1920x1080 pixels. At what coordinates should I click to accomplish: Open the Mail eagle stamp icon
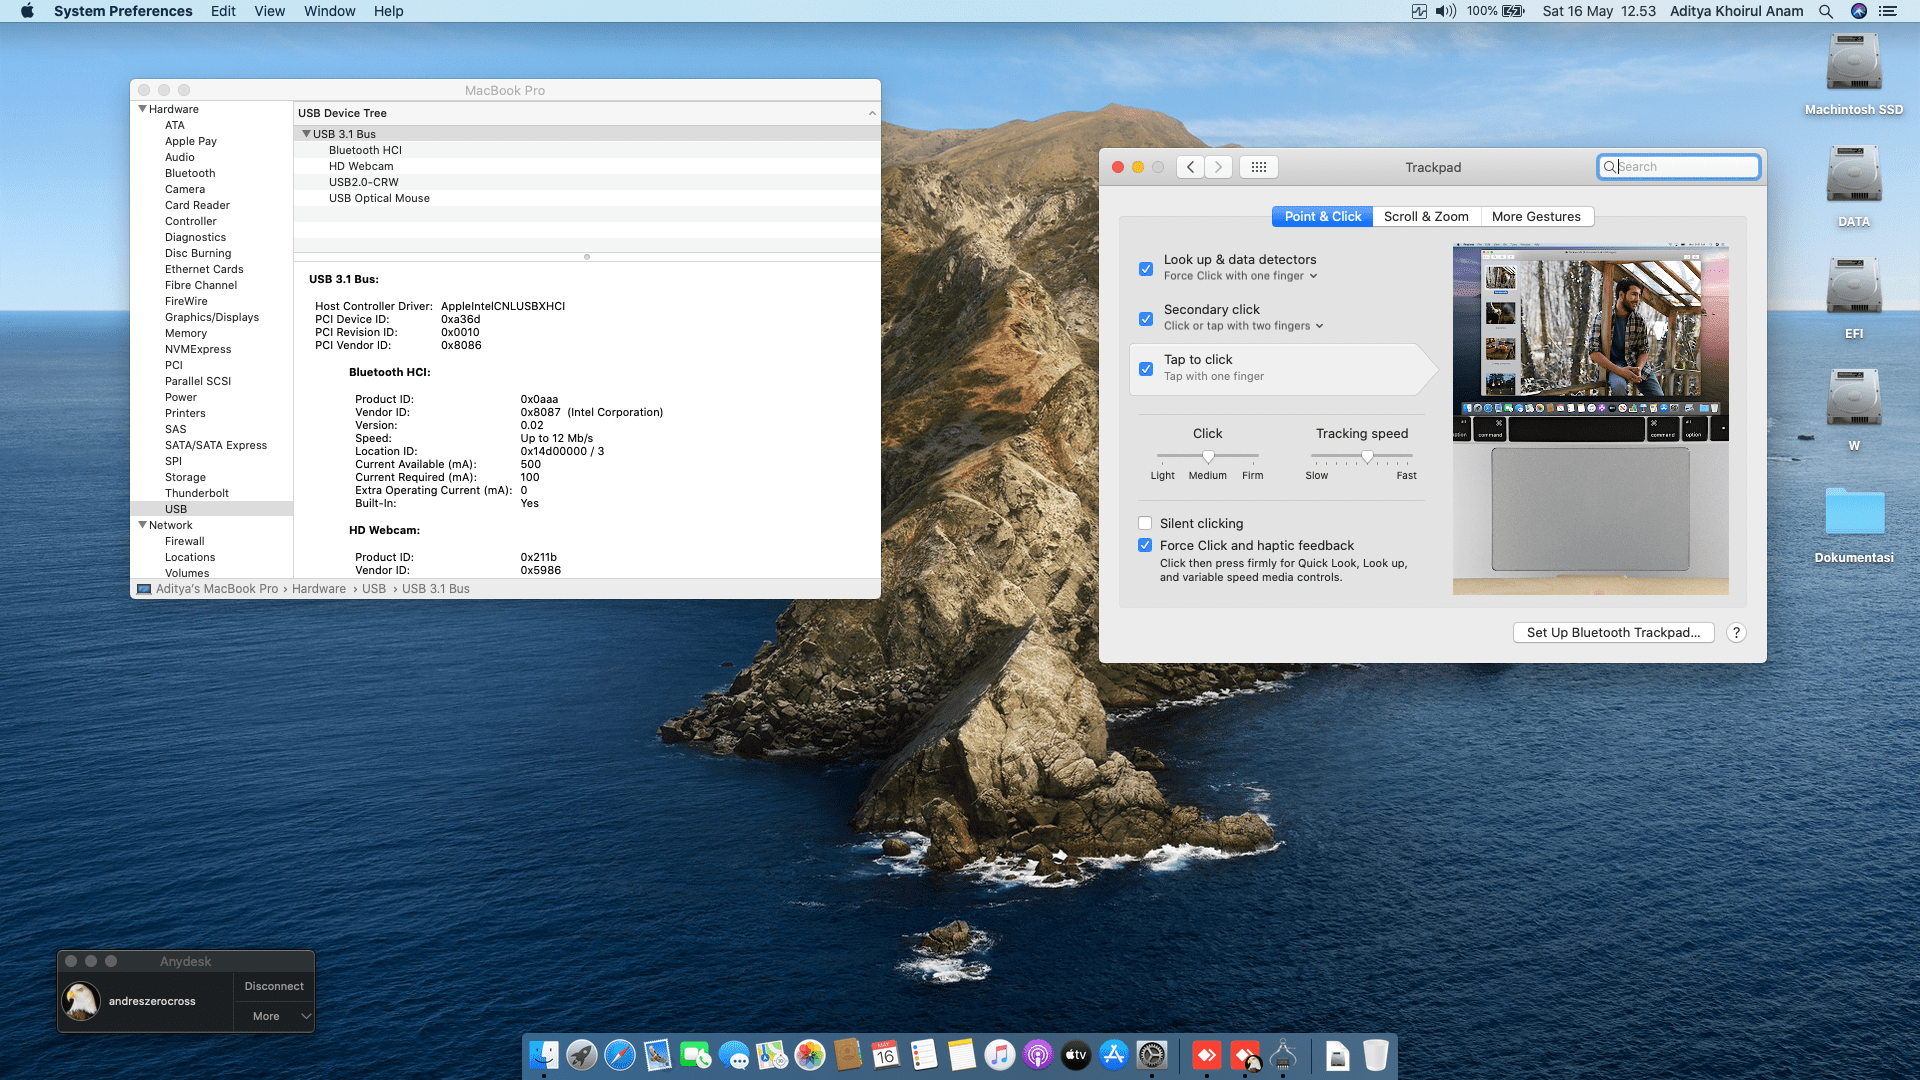(x=658, y=1055)
